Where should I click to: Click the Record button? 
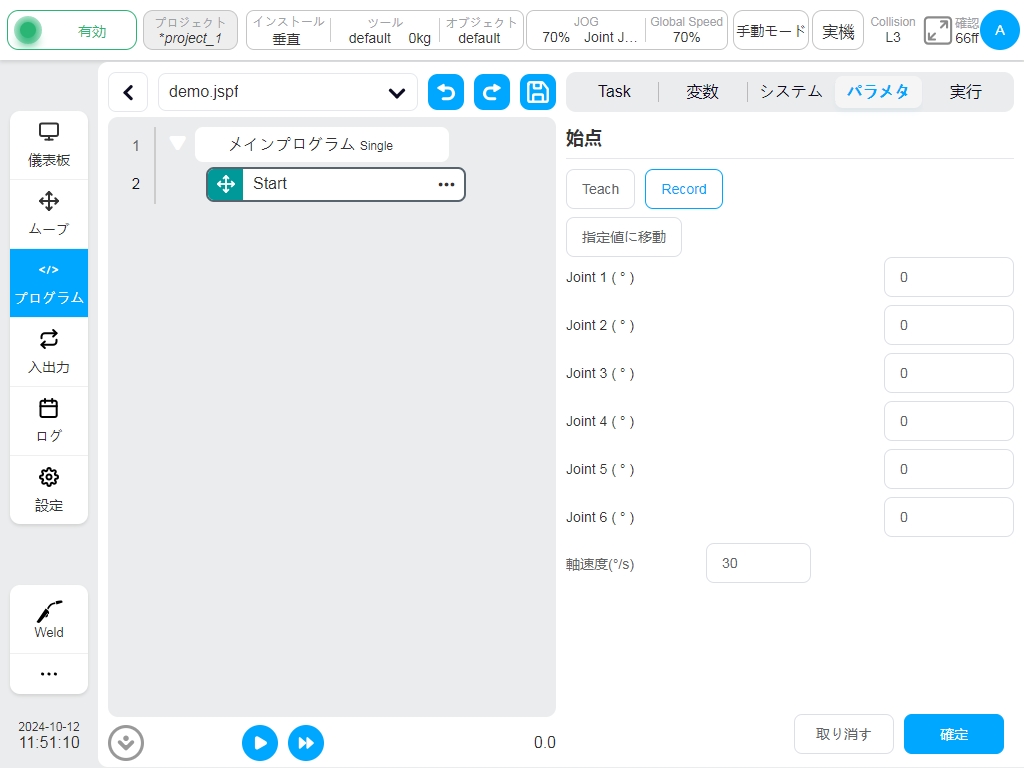point(684,189)
